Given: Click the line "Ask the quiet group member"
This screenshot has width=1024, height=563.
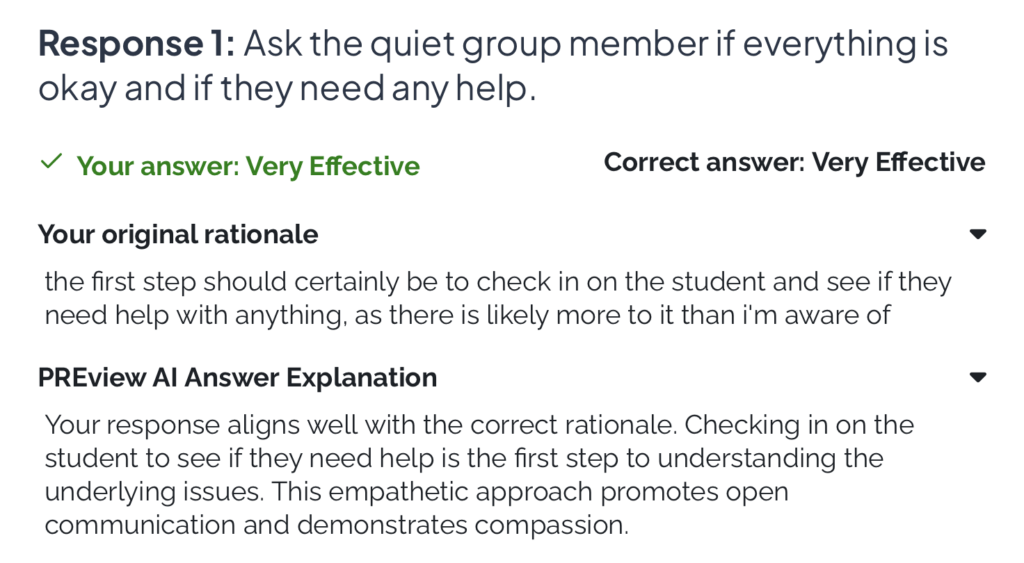Looking at the screenshot, I should tap(595, 45).
